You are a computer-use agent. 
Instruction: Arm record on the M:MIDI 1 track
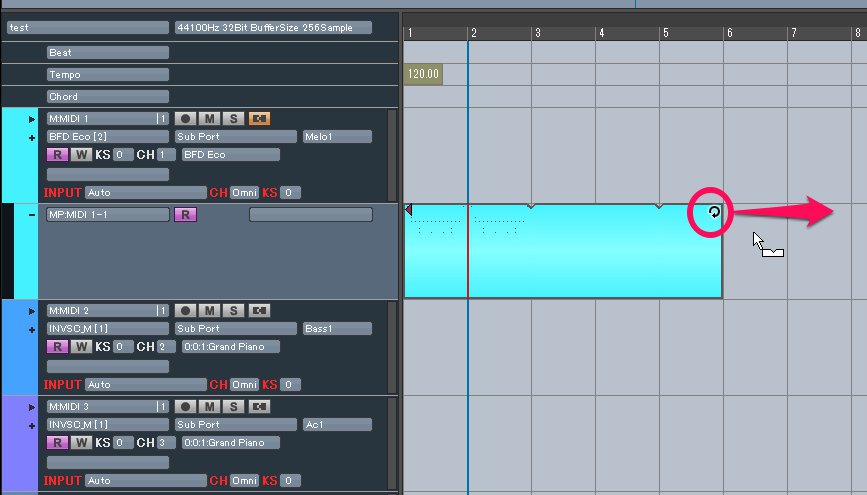coord(185,118)
